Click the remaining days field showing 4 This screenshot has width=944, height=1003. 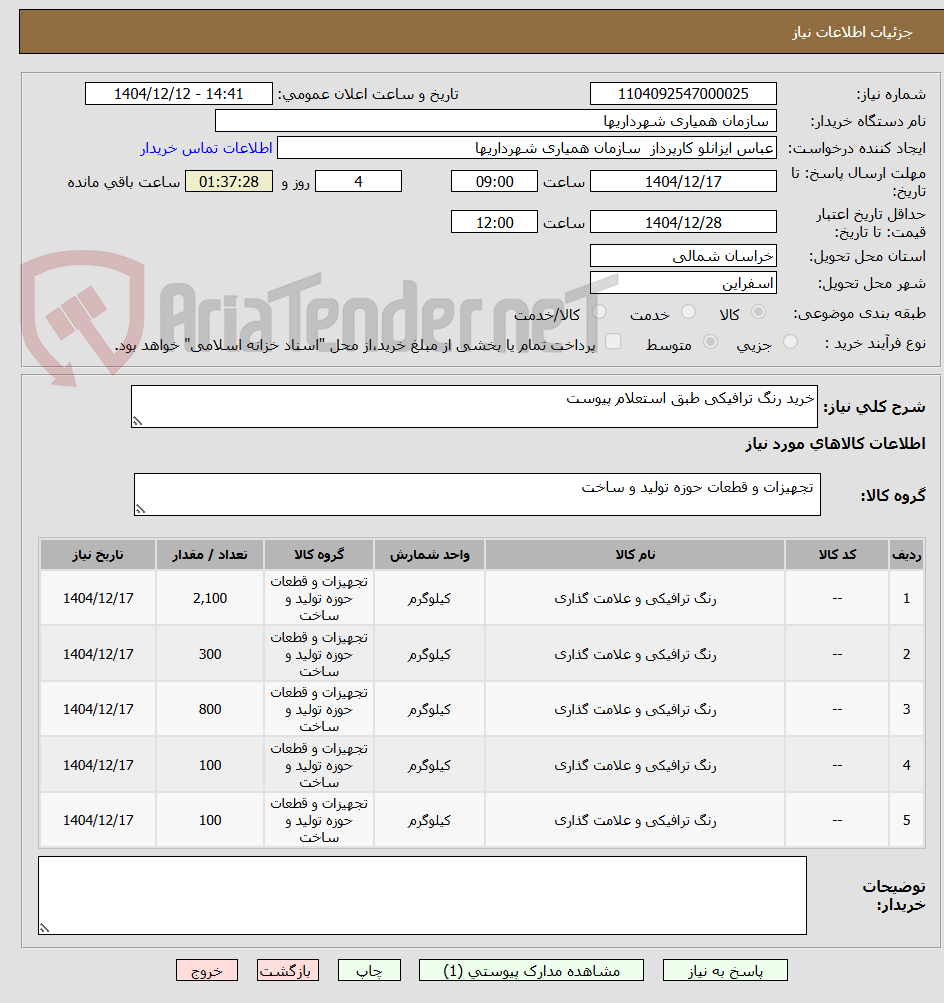[359, 182]
